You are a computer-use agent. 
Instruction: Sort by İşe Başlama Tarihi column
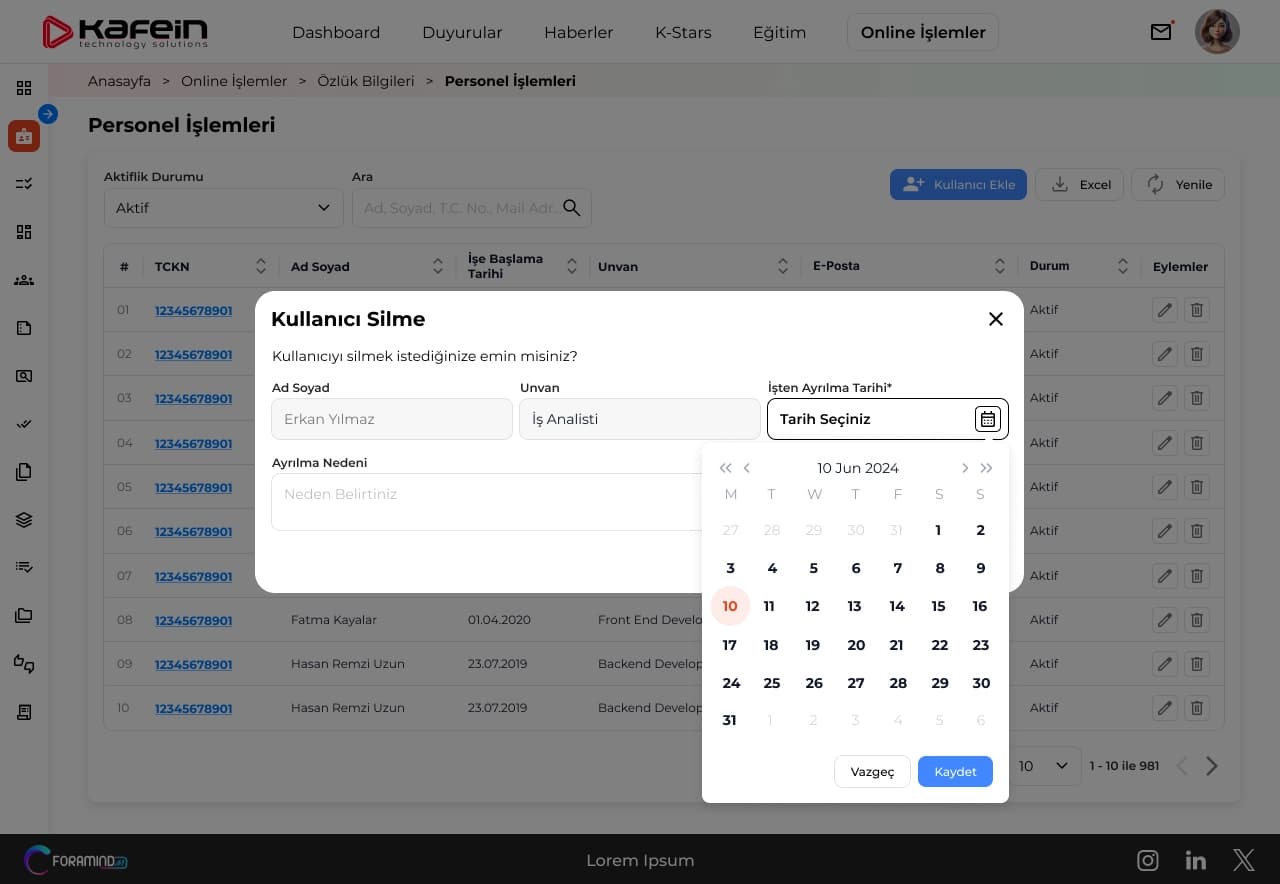click(x=572, y=266)
